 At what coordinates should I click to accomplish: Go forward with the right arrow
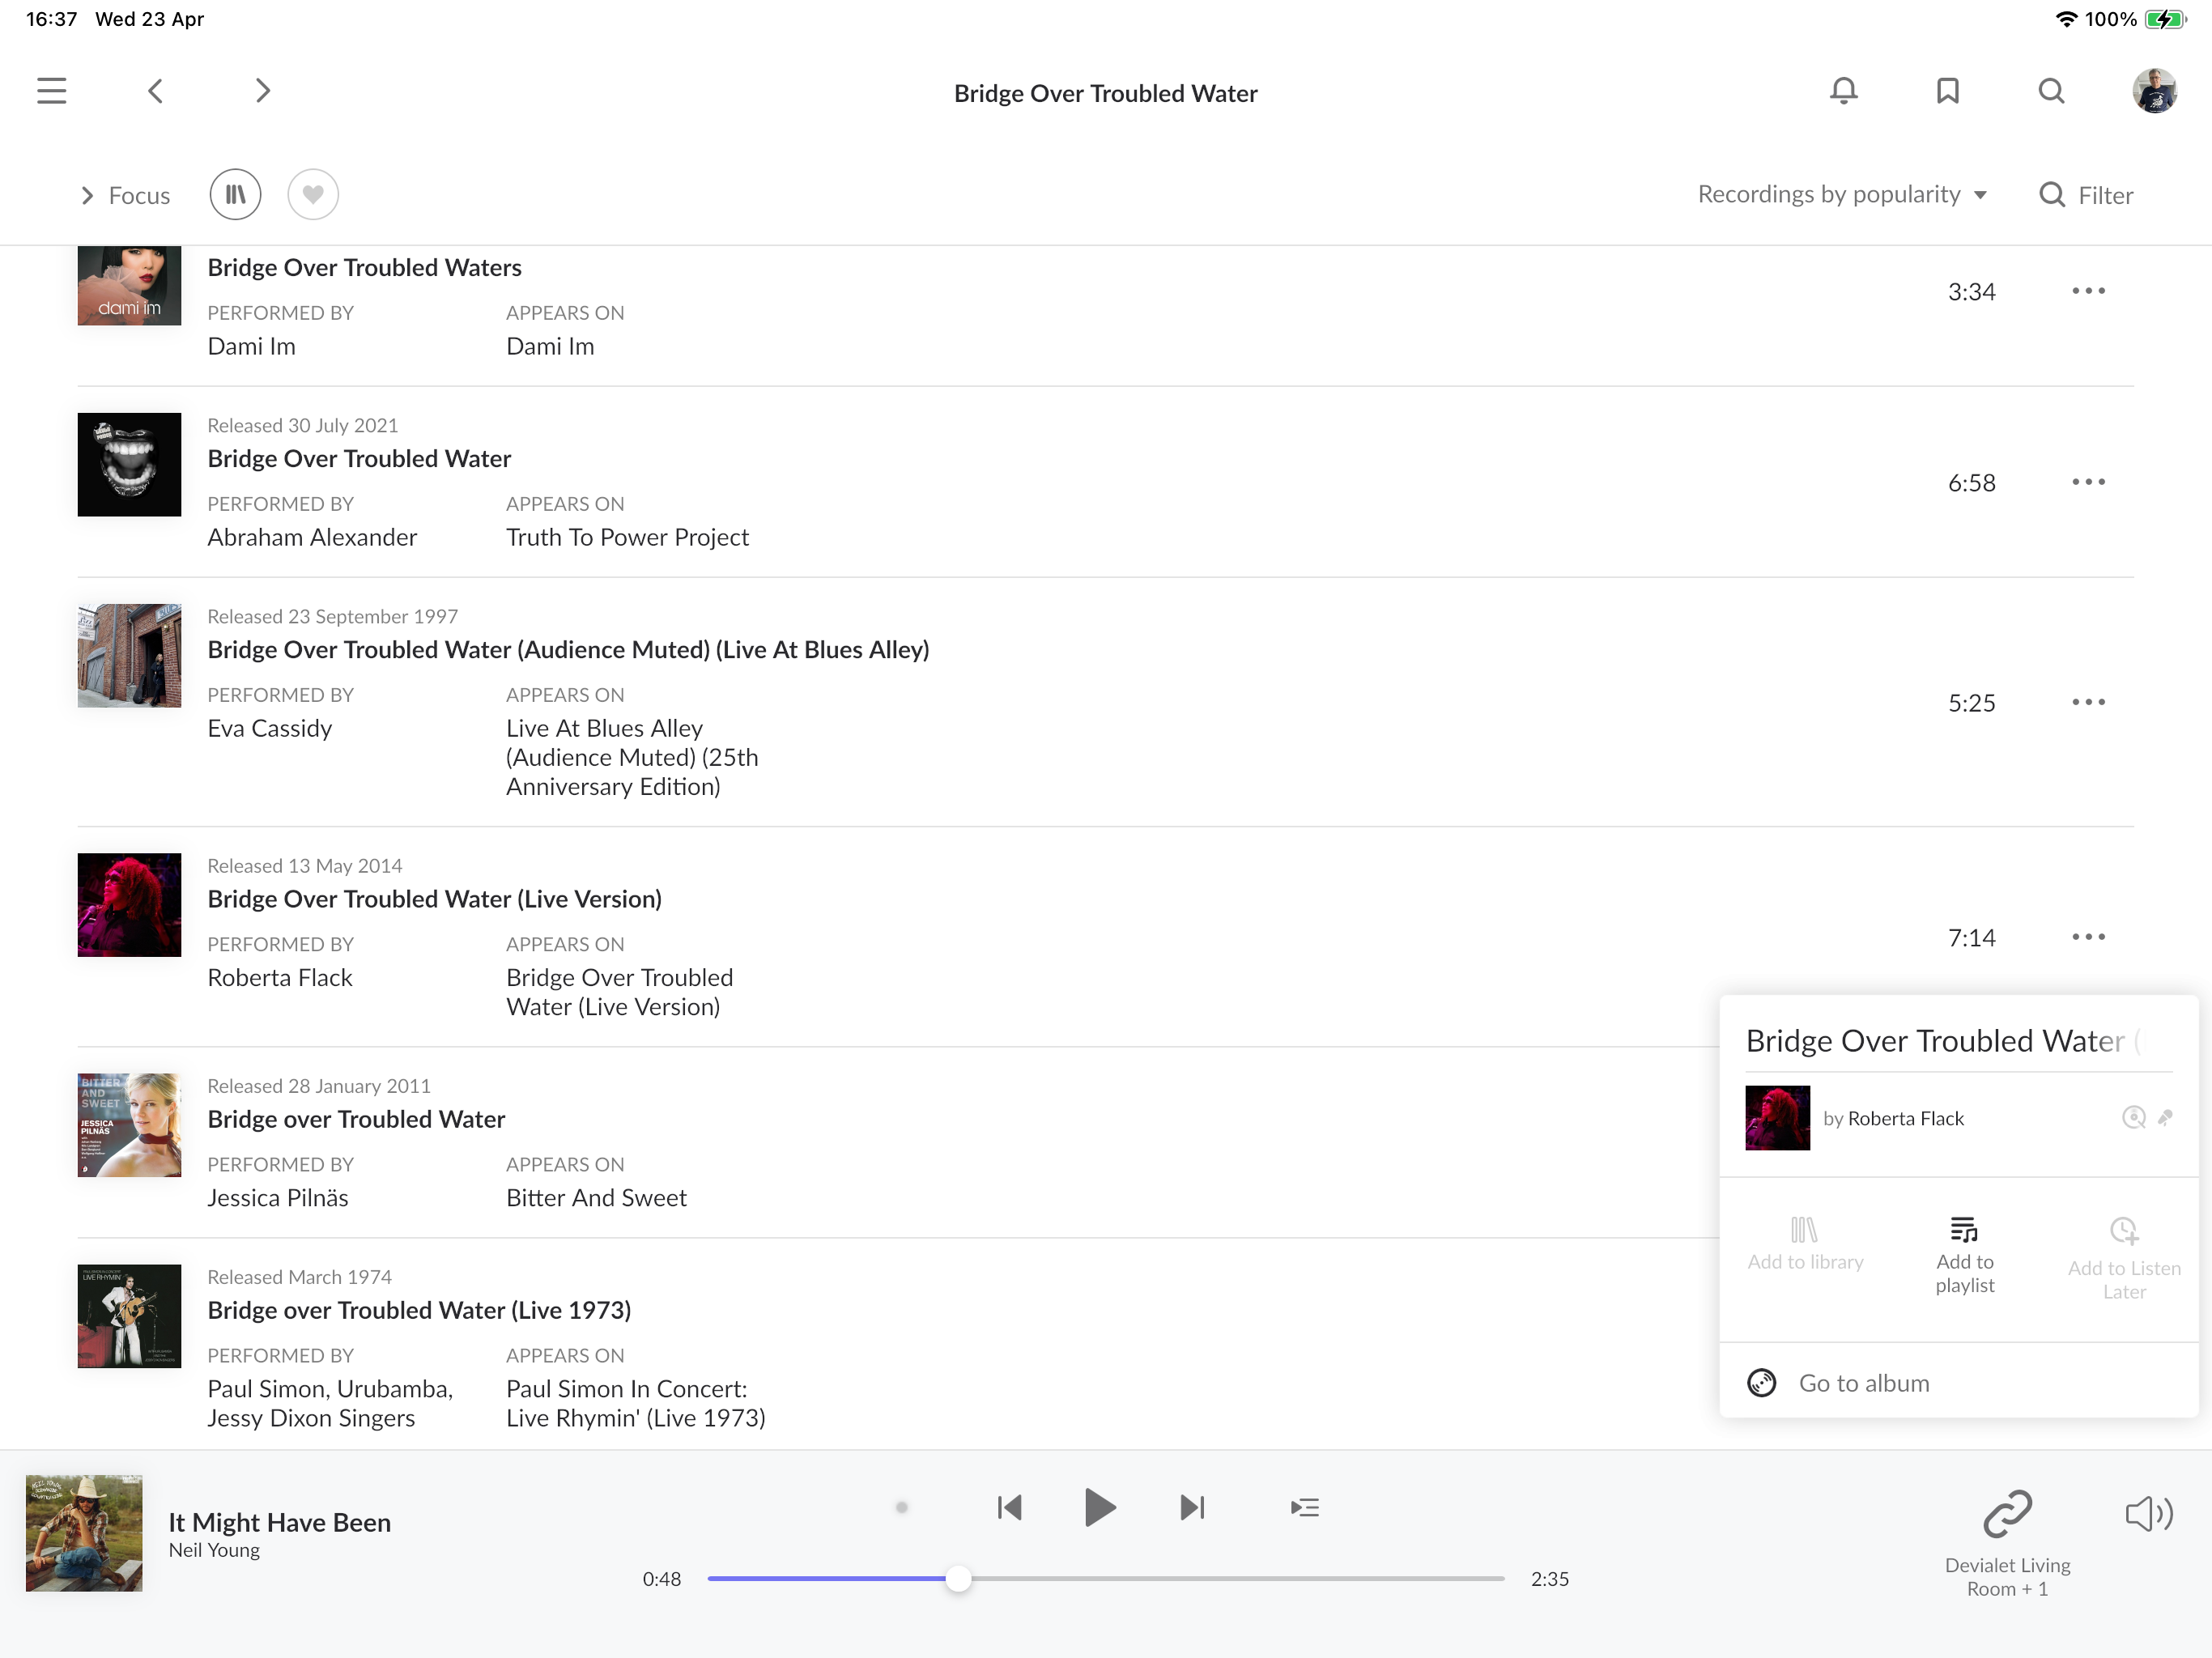[262, 91]
